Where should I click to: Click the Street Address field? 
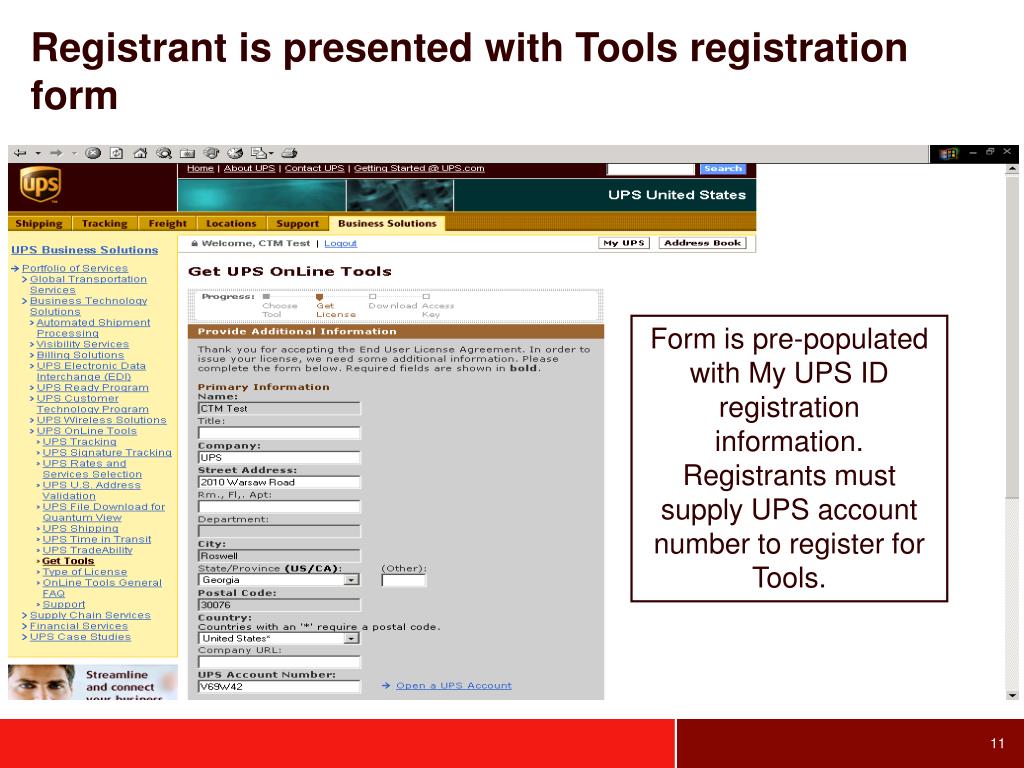(x=279, y=482)
